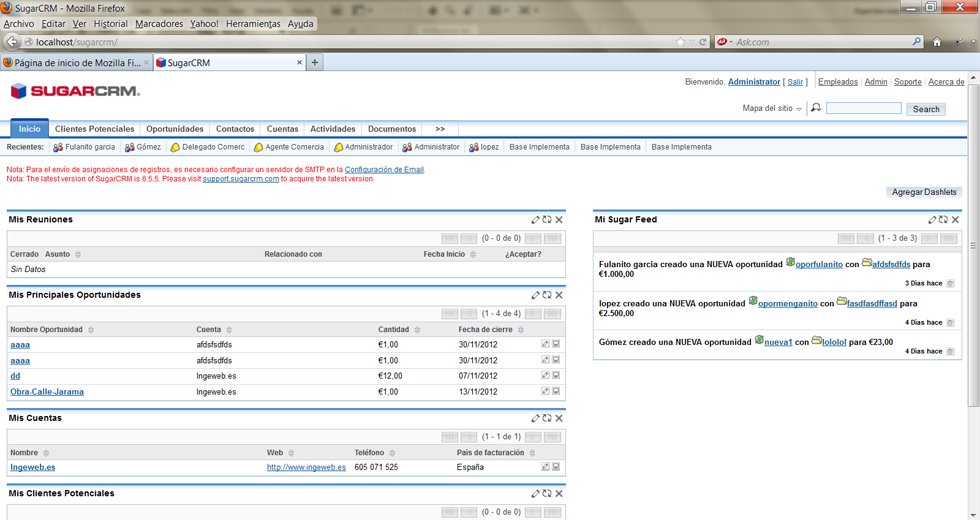
Task: Click the SugarCRM logo
Action: pos(75,91)
